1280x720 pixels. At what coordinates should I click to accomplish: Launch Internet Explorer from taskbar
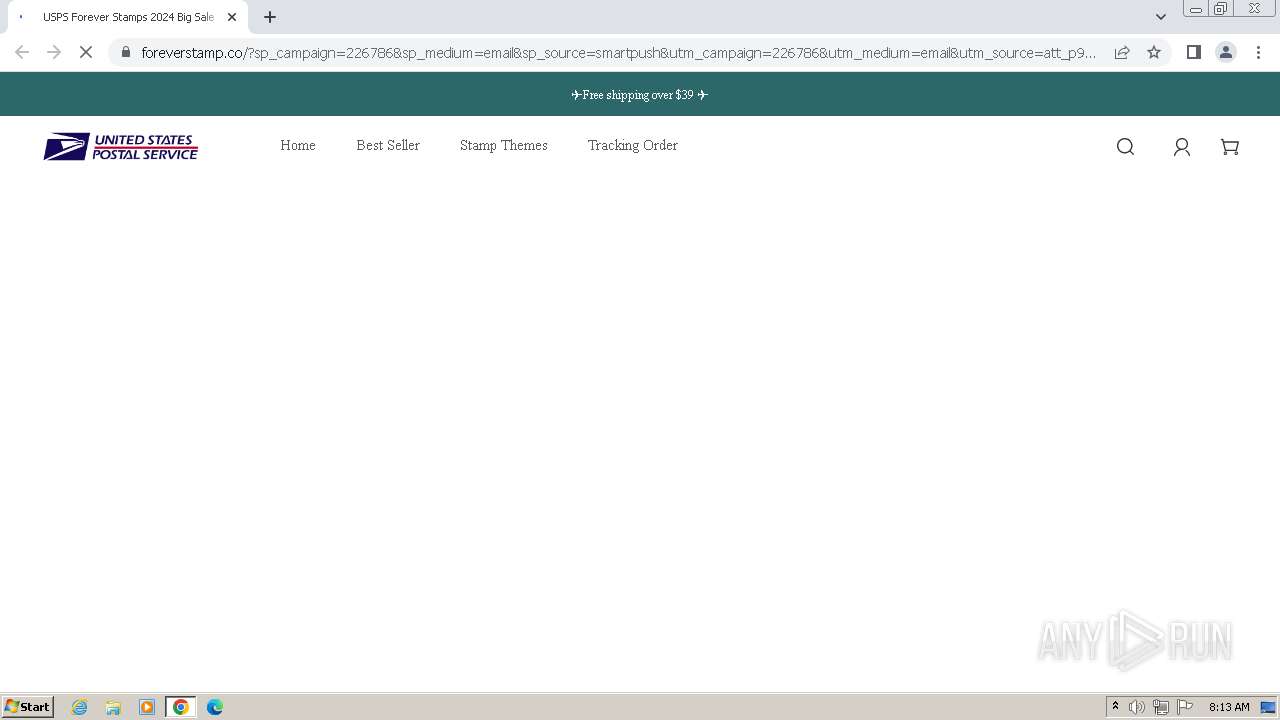(x=80, y=707)
